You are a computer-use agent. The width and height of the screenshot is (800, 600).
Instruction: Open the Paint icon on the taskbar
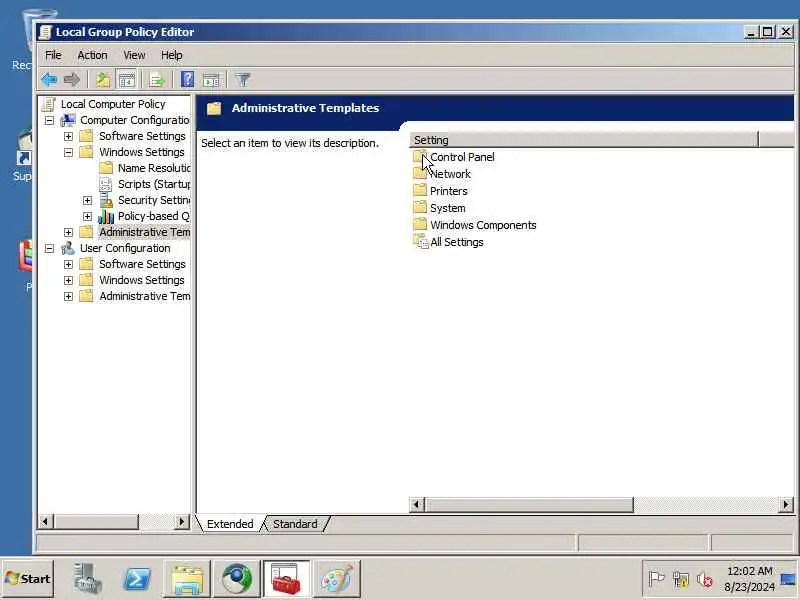point(337,579)
